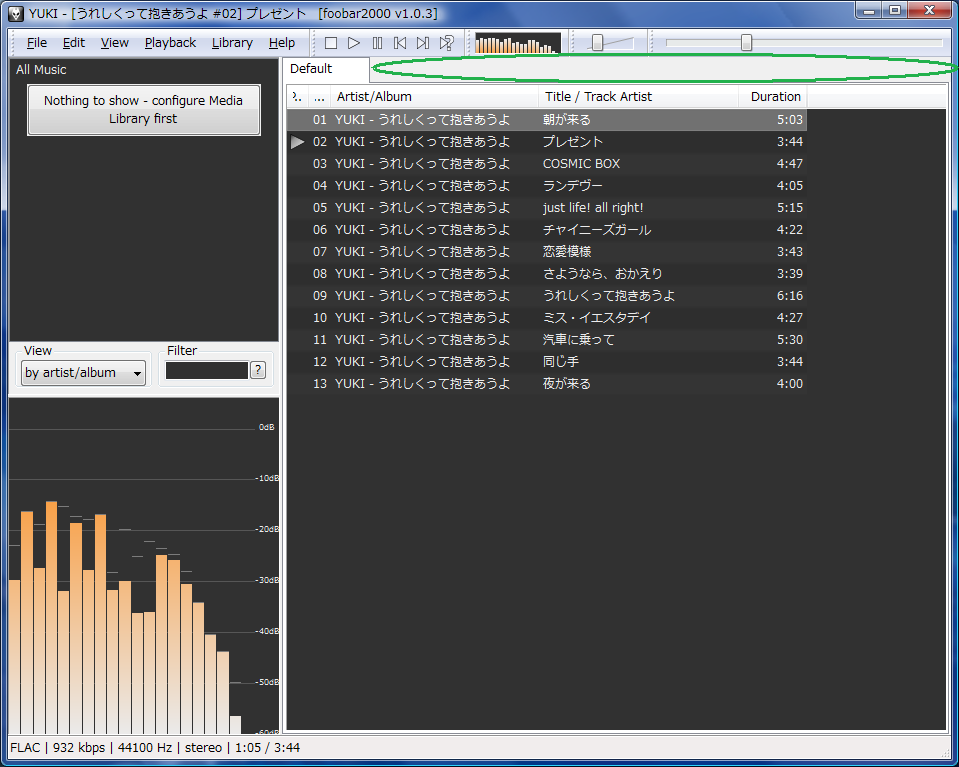The width and height of the screenshot is (959, 767).
Task: Open the 'by artist/album' view dropdown
Action: [83, 372]
